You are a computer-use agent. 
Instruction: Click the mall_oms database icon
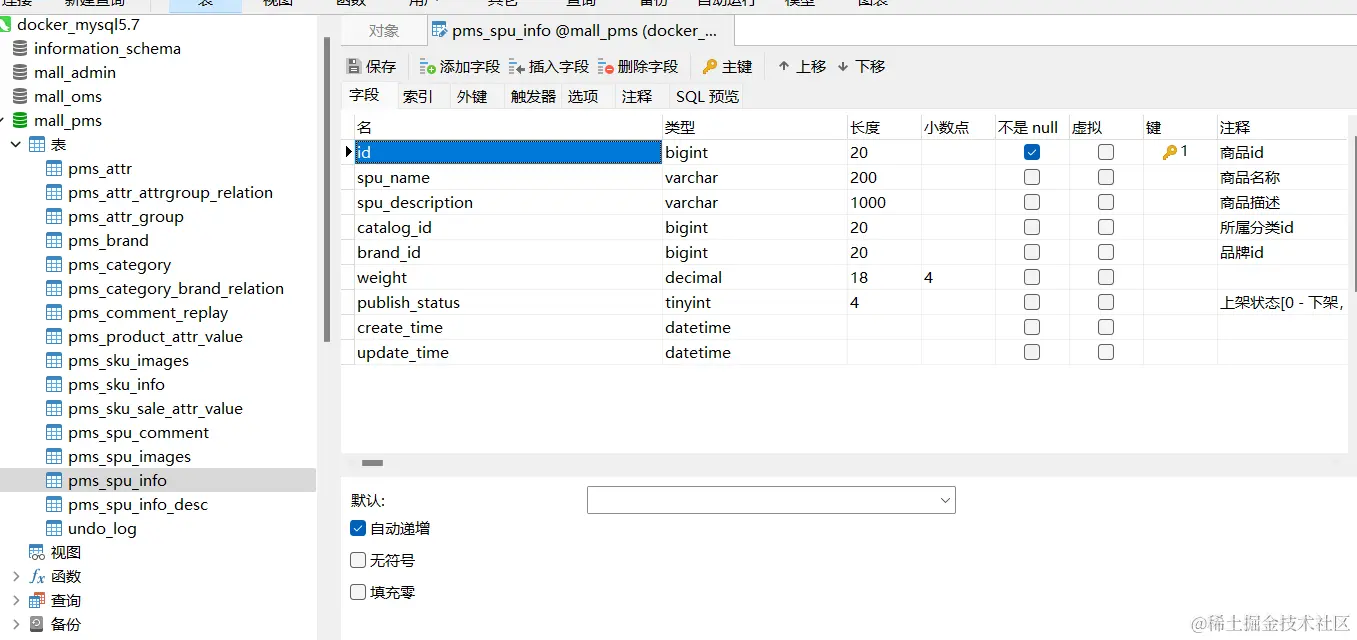[x=19, y=96]
